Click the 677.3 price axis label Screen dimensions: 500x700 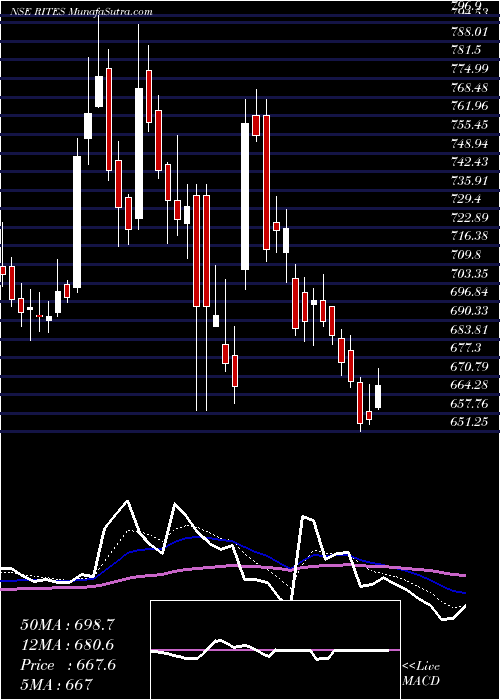click(x=465, y=348)
